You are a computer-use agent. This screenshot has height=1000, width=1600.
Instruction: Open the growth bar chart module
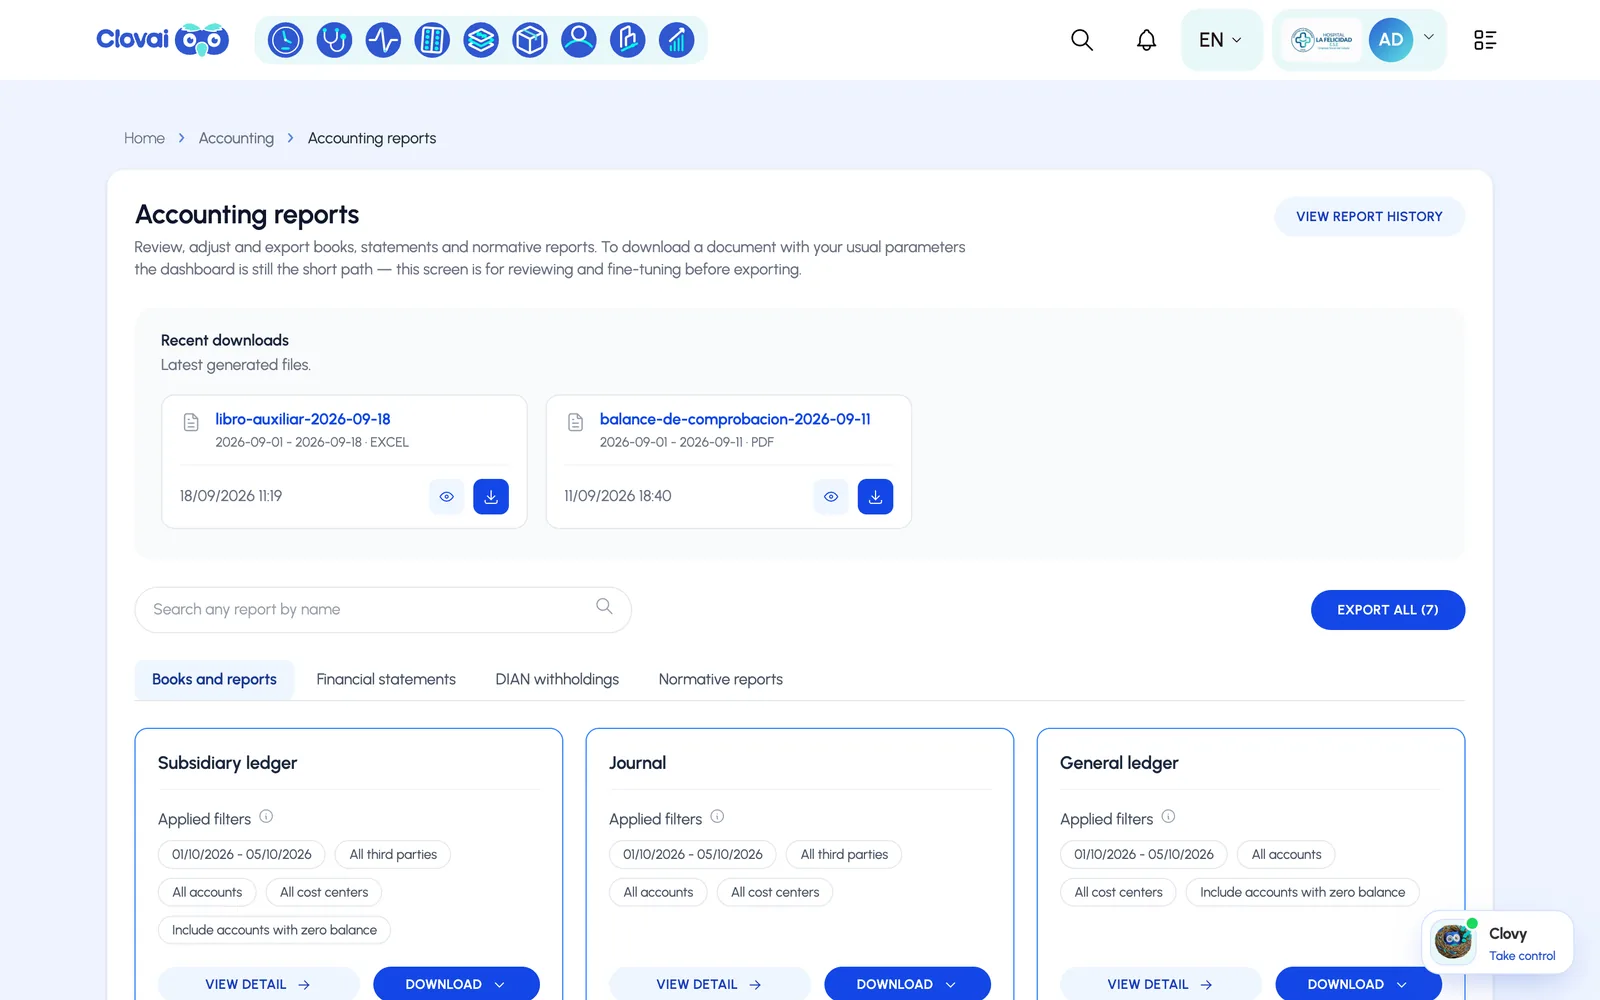point(677,40)
